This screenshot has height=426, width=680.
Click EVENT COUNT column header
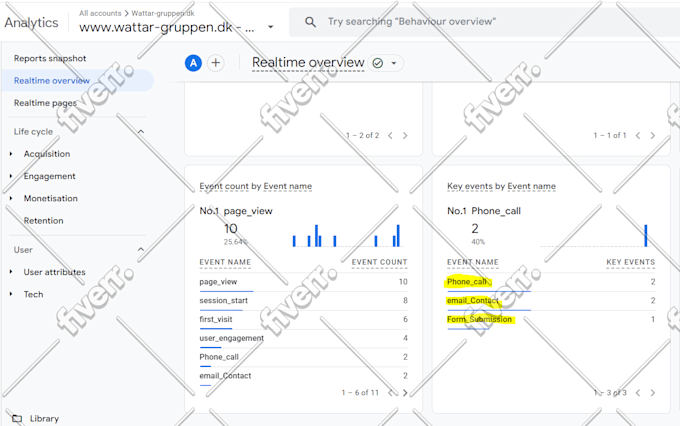(x=379, y=262)
